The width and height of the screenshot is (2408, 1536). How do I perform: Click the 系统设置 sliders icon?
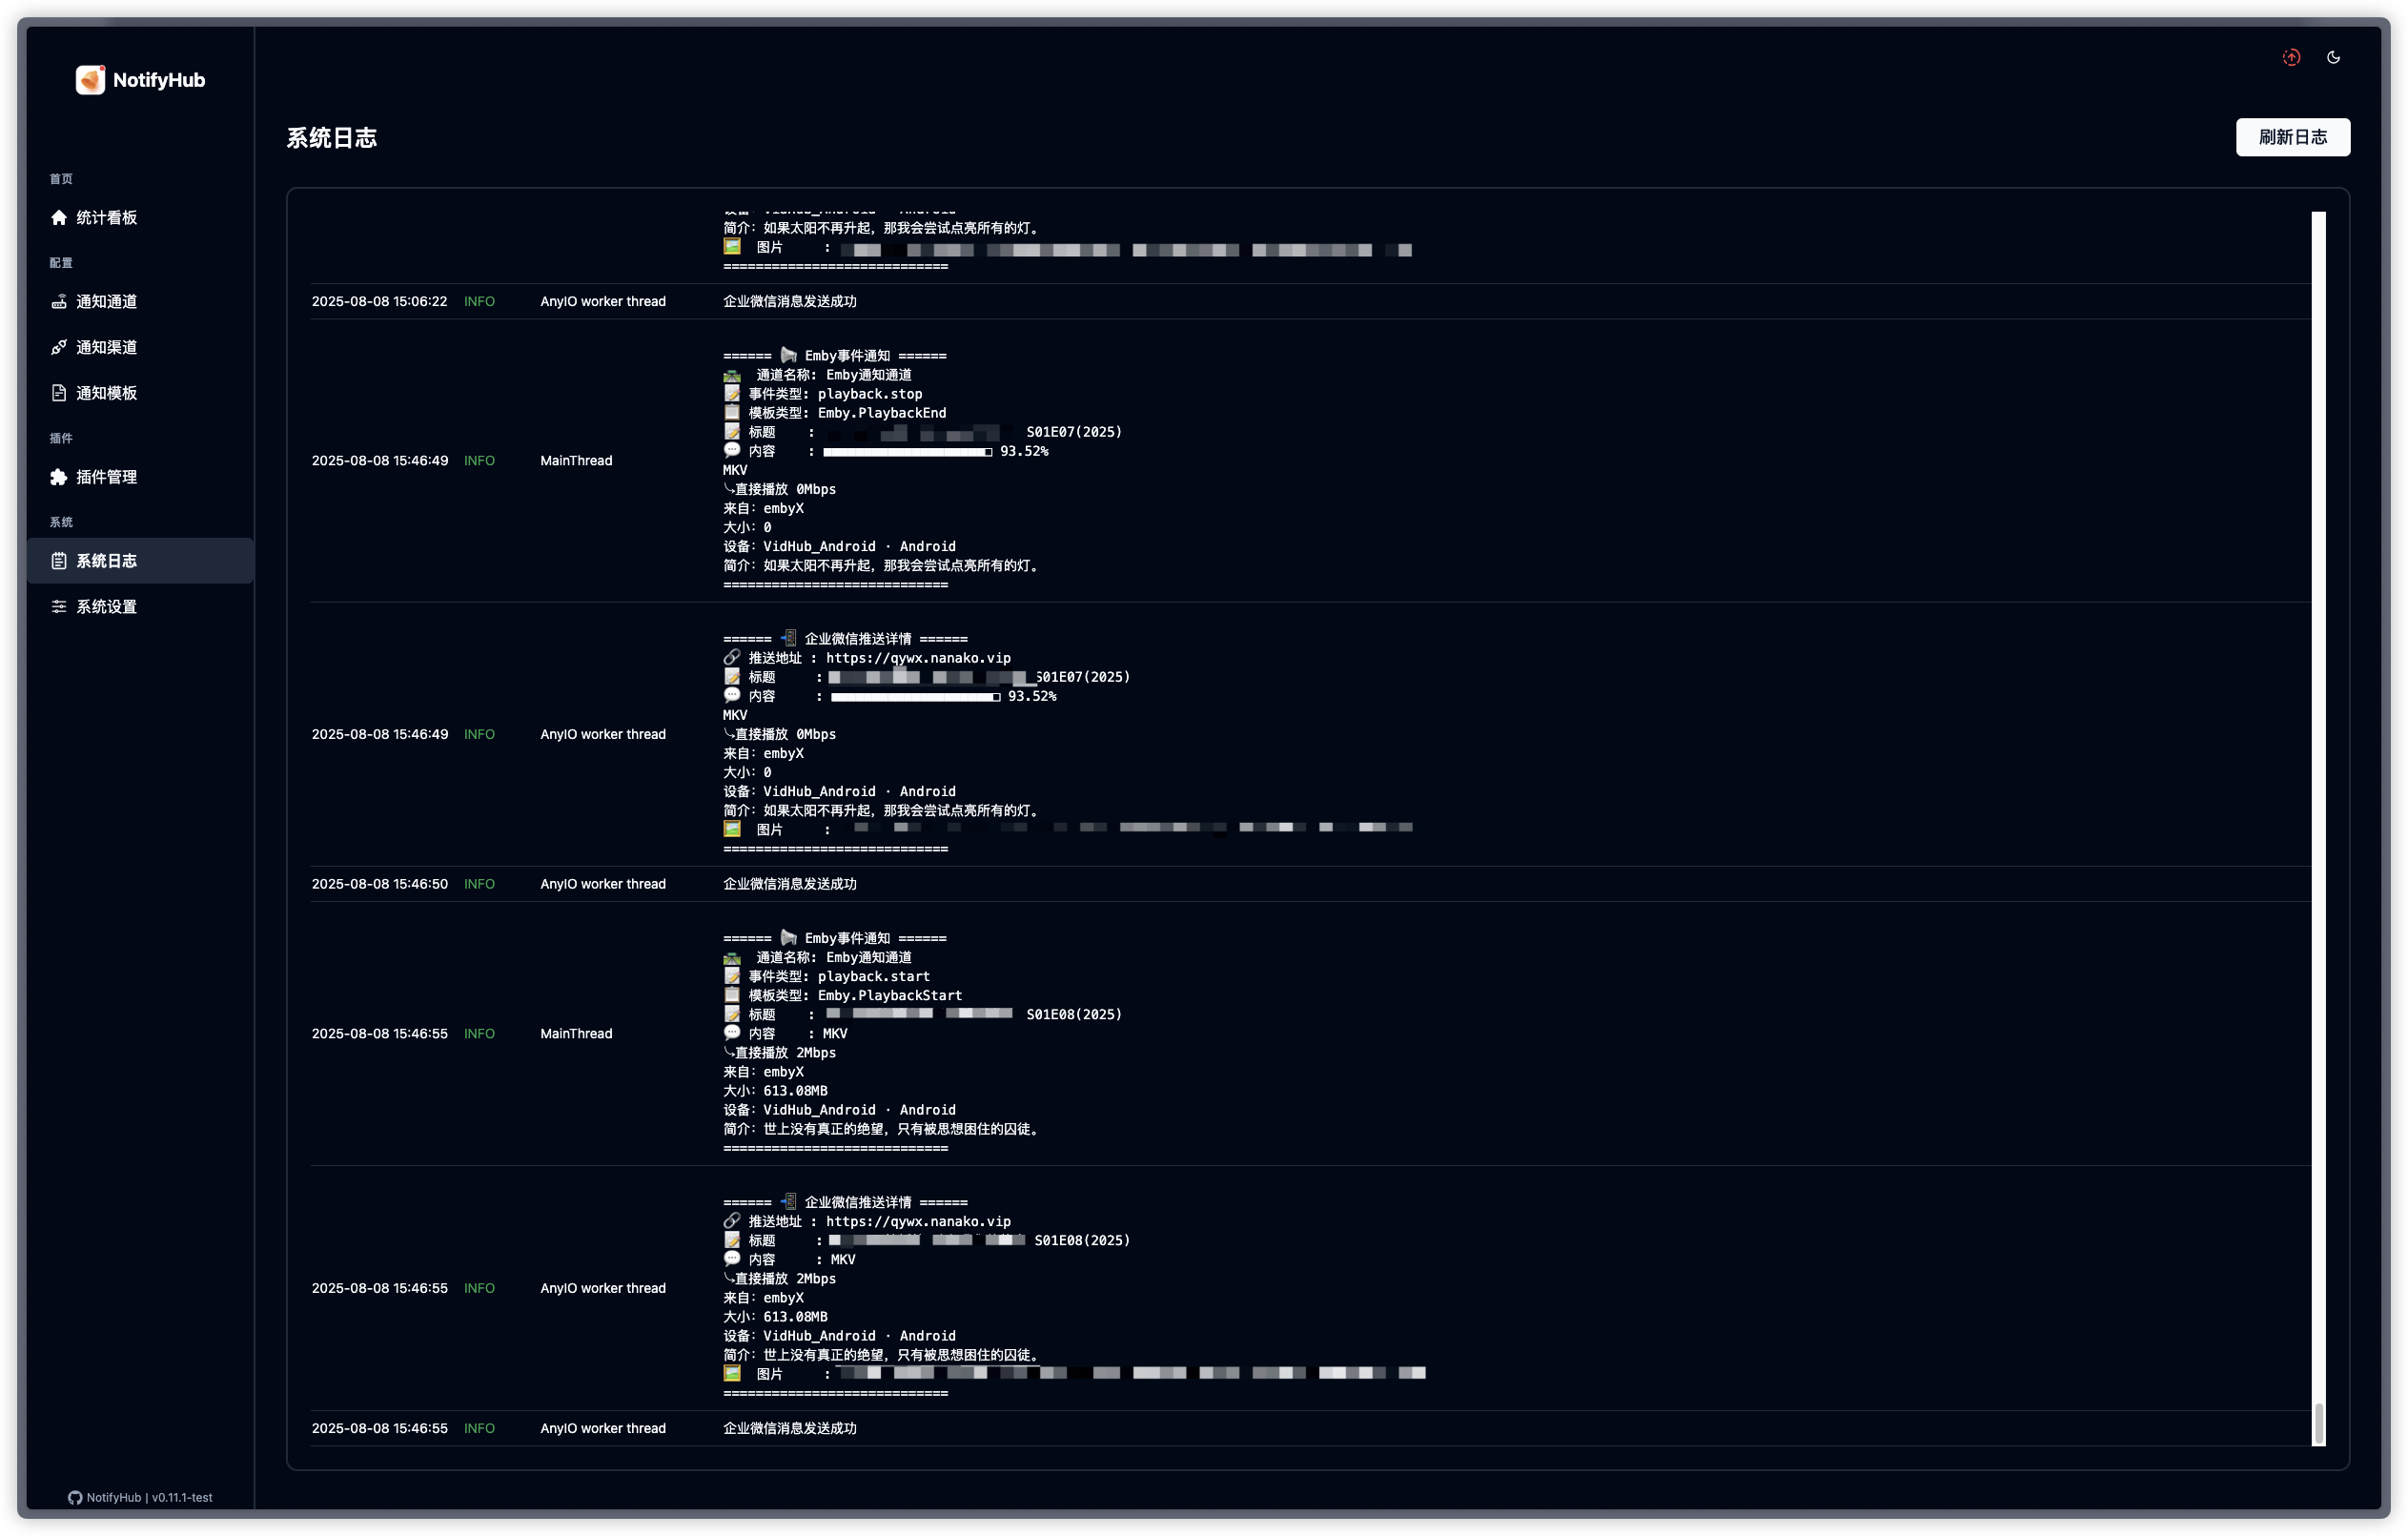pyautogui.click(x=59, y=607)
